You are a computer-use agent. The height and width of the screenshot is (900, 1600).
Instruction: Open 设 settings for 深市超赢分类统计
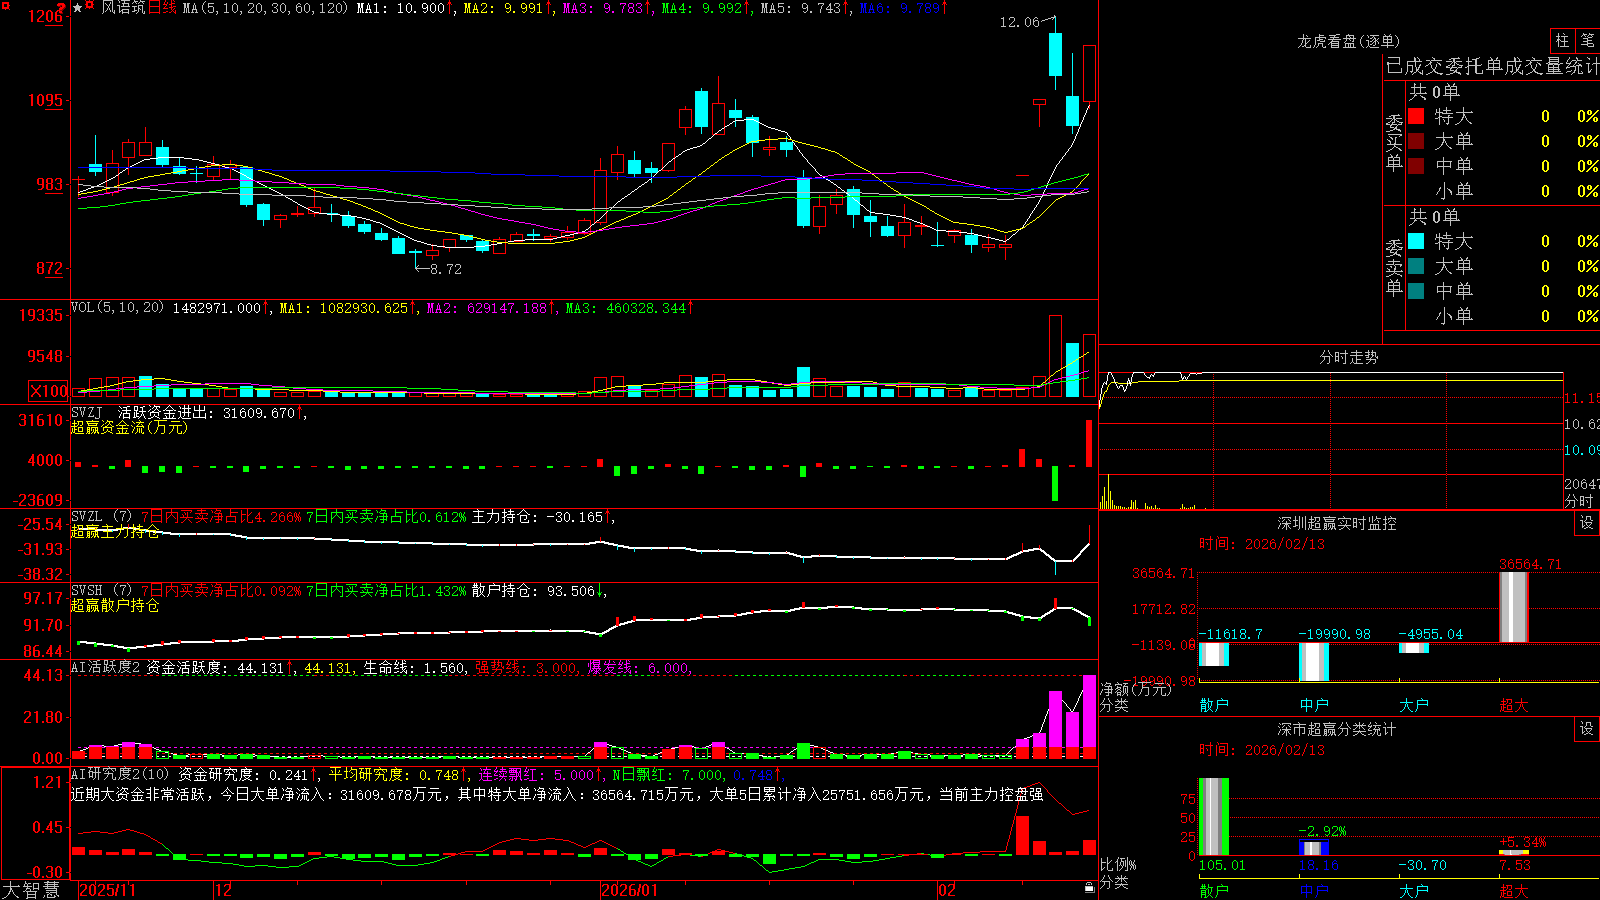[1587, 729]
